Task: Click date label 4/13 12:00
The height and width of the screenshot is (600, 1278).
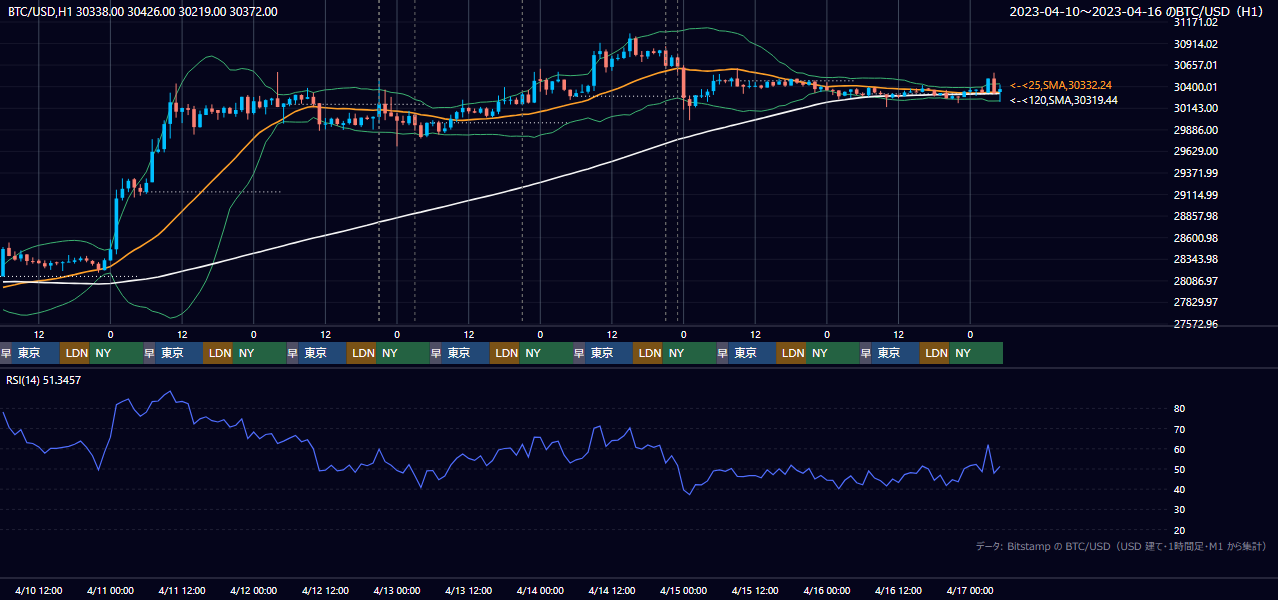Action: pos(469,590)
